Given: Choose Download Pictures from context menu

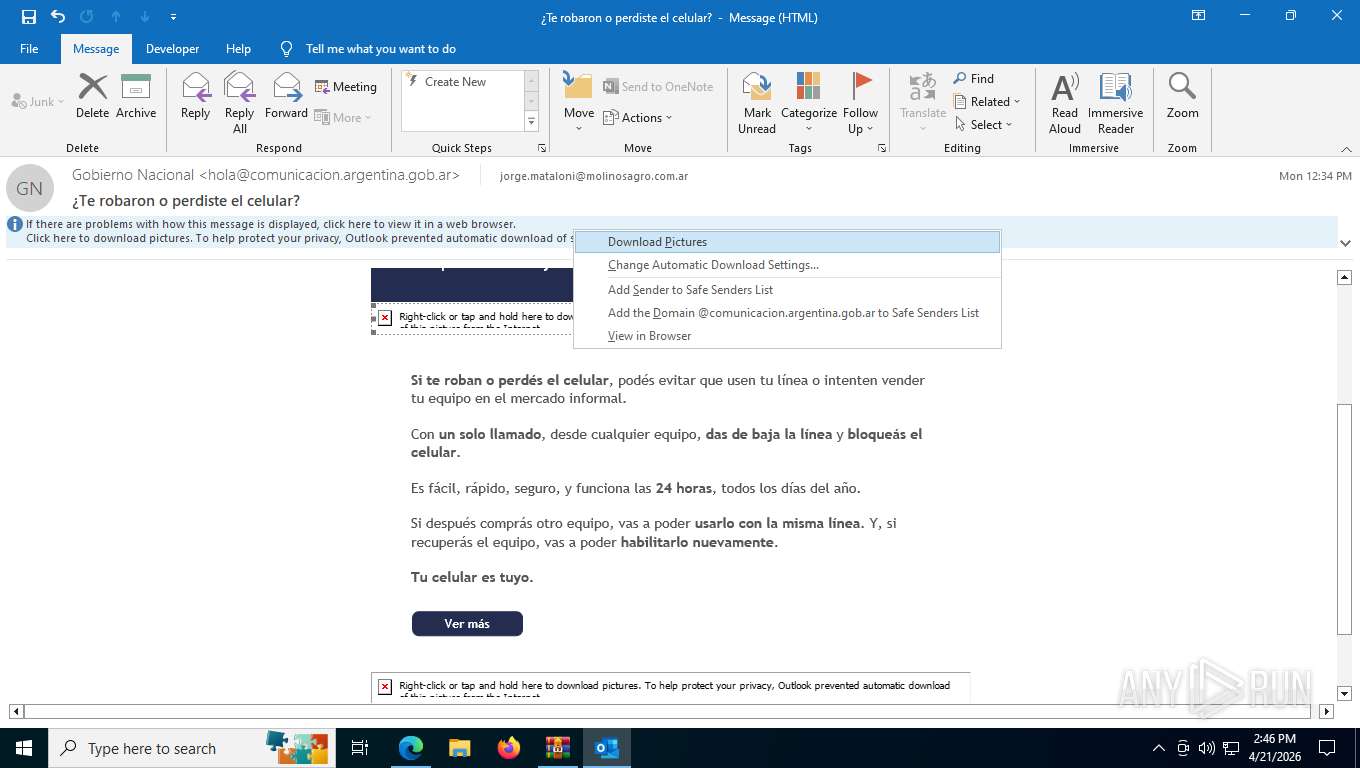Looking at the screenshot, I should click(787, 242).
